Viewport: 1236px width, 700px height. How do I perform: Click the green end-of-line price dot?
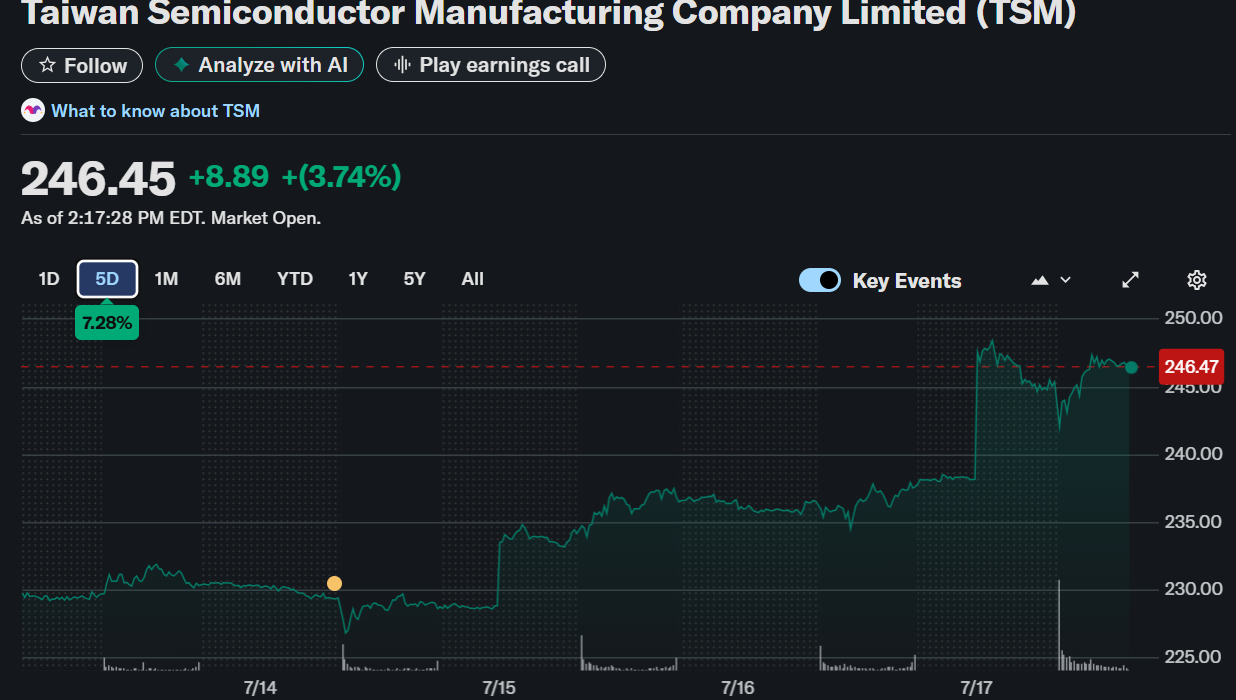coord(1131,367)
